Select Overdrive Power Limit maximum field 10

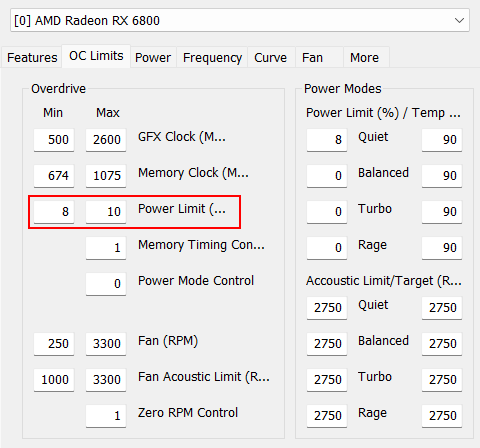(x=106, y=212)
